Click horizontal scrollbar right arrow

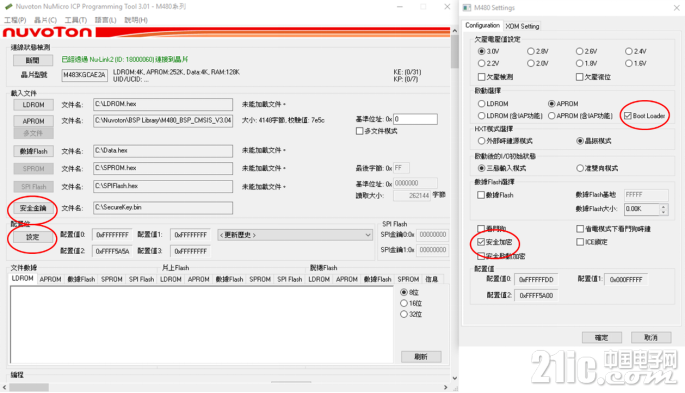click(446, 387)
